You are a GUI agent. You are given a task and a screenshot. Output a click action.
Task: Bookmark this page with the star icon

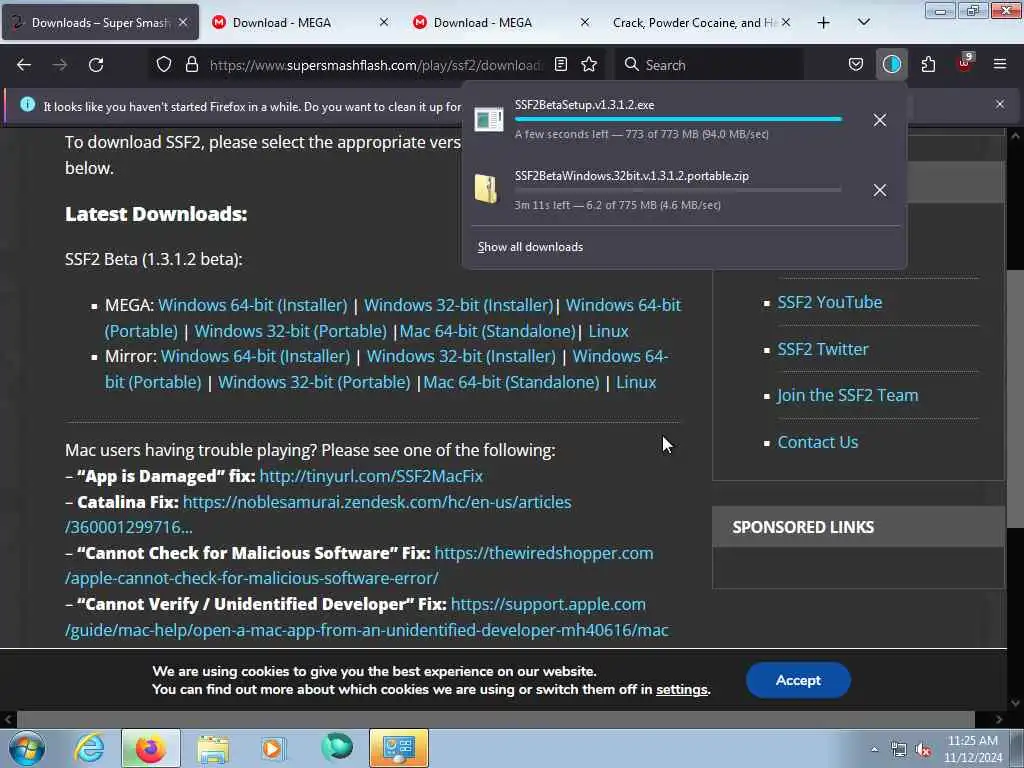[589, 65]
